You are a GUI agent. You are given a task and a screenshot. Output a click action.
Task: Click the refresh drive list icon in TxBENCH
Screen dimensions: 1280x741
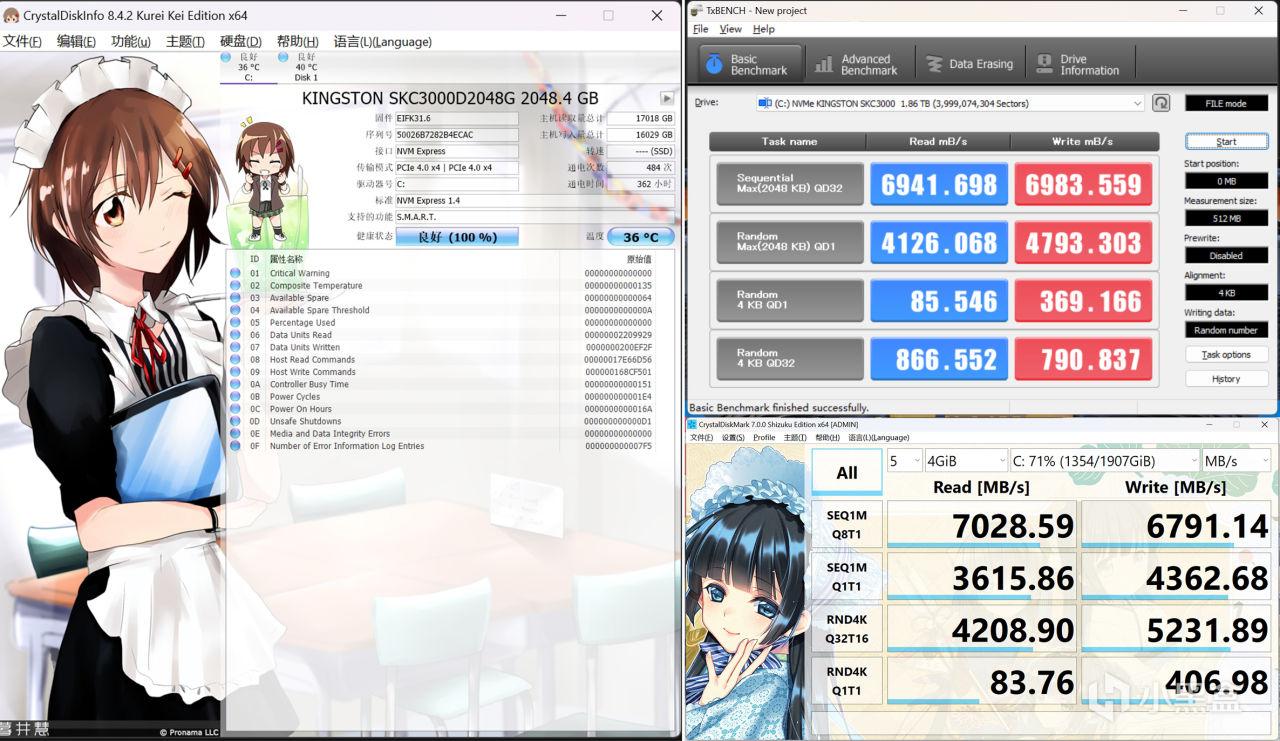(1161, 103)
